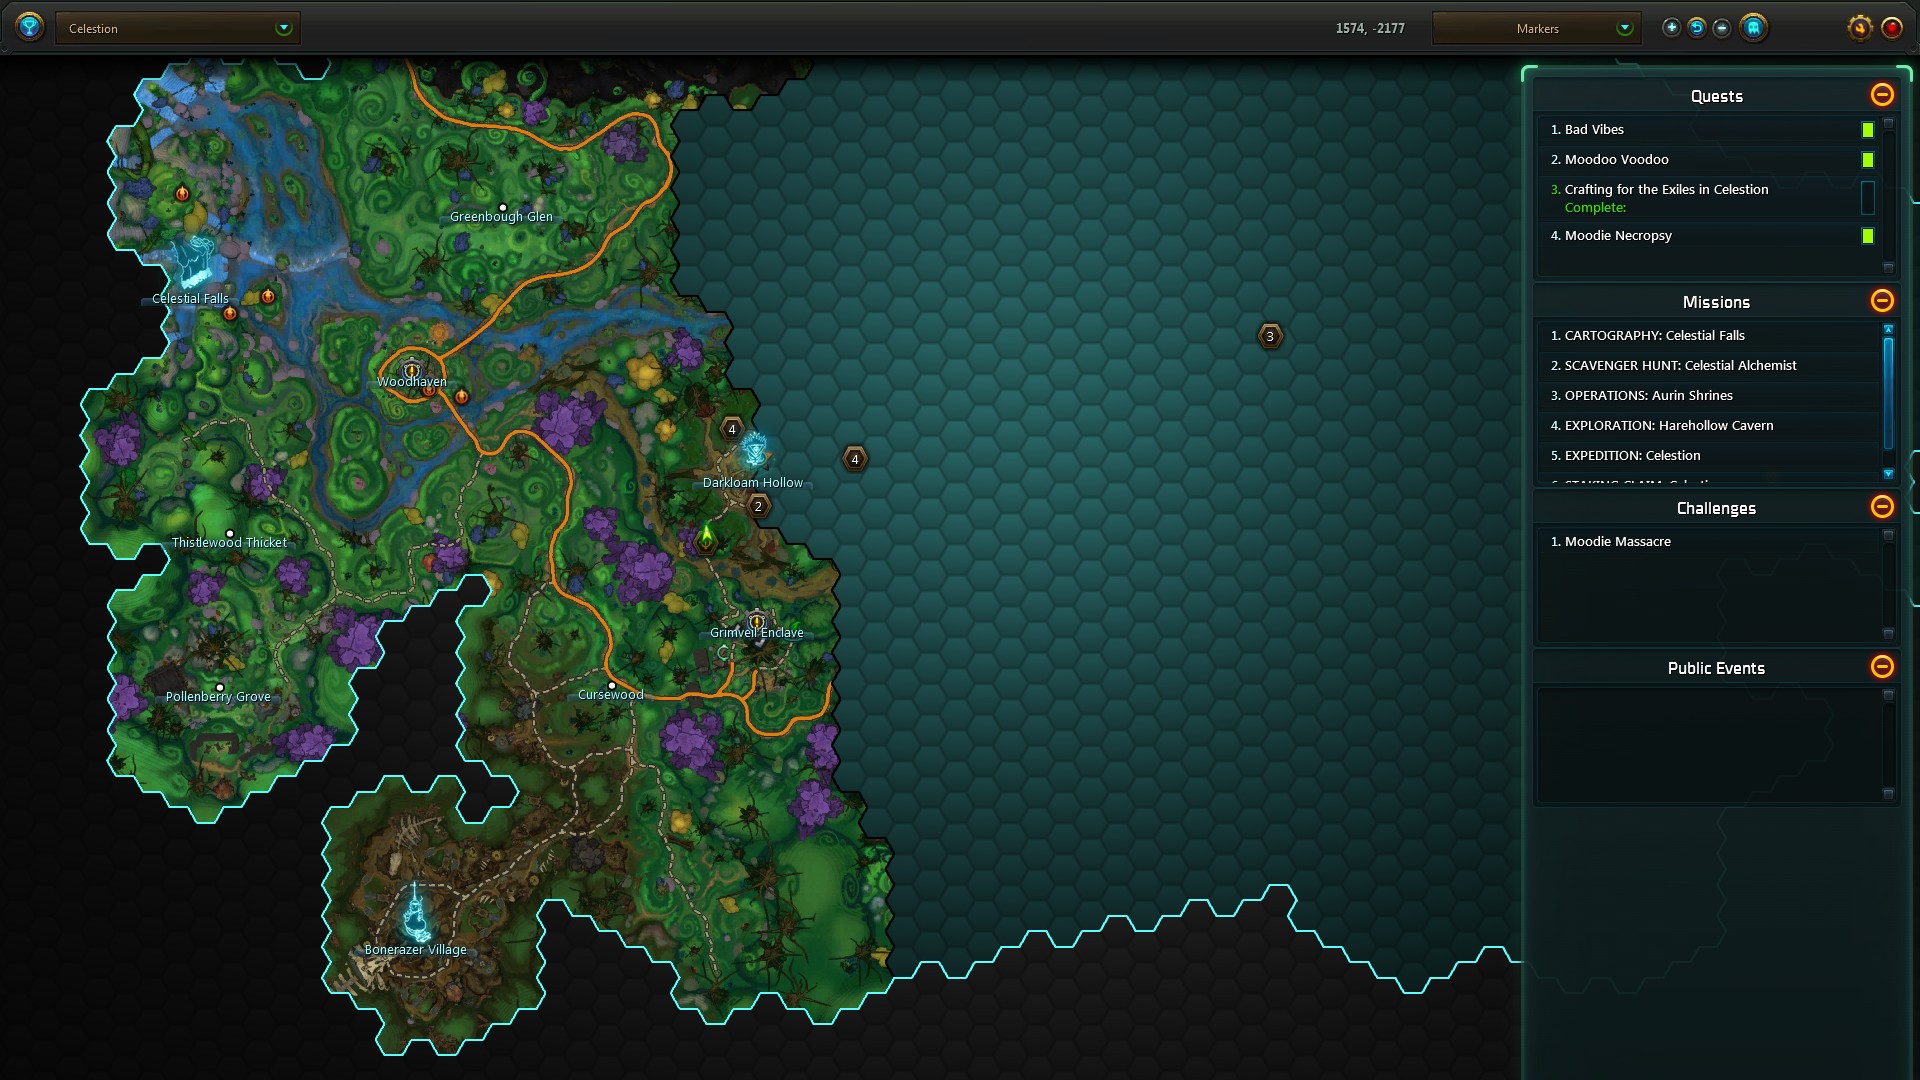Zoom out with the minus button
The width and height of the screenshot is (1920, 1080).
(x=1722, y=28)
